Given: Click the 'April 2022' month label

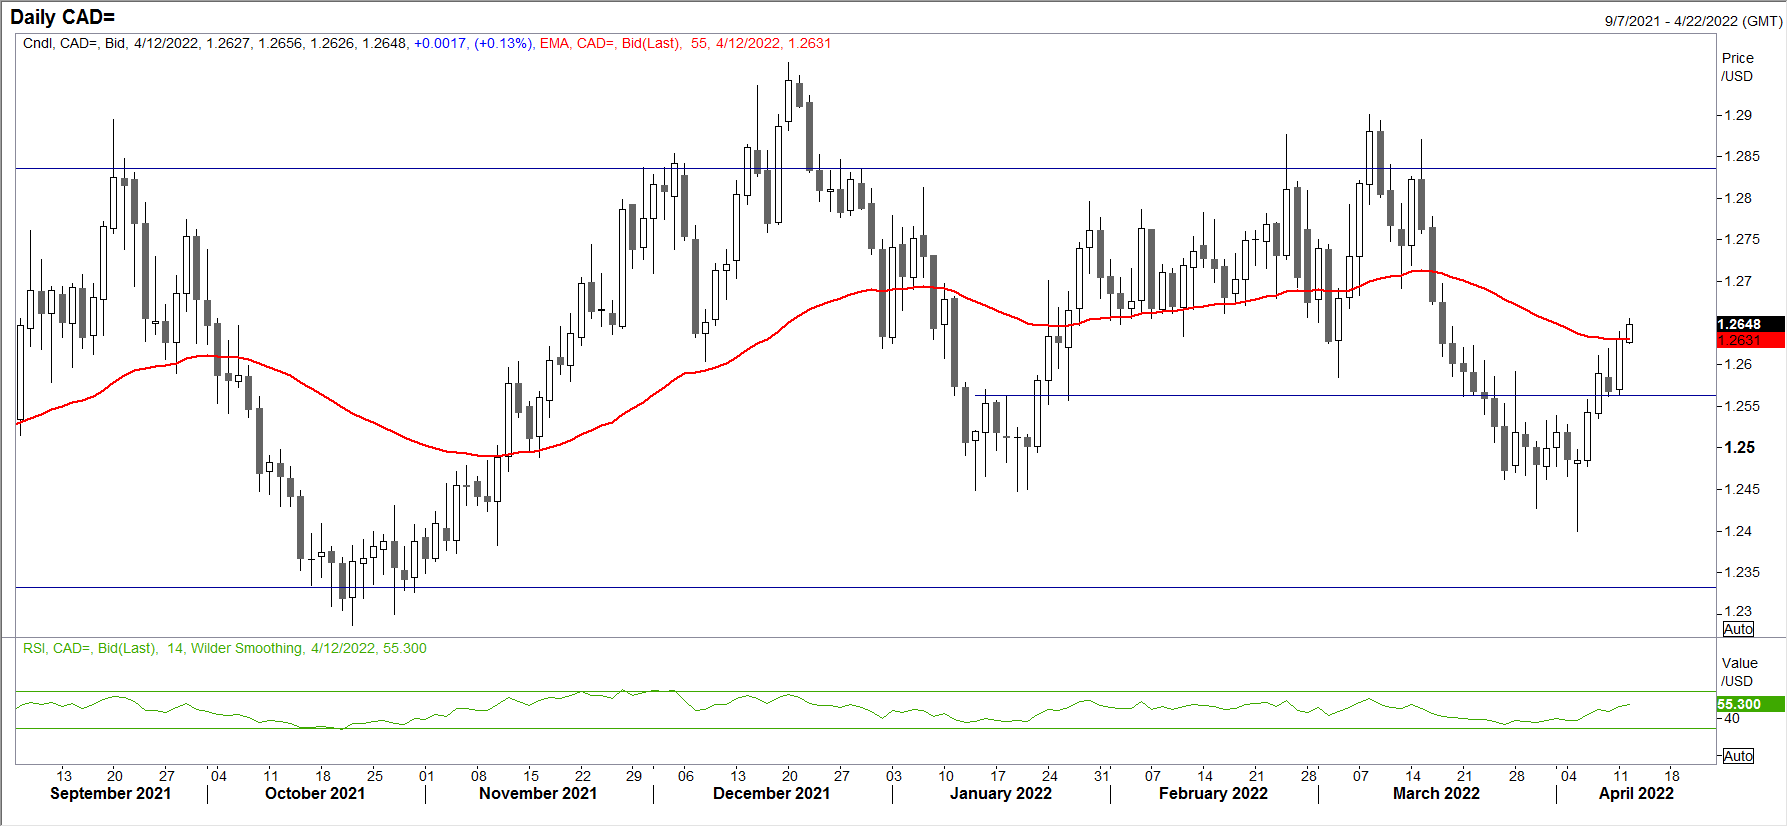Looking at the screenshot, I should click(x=1636, y=793).
